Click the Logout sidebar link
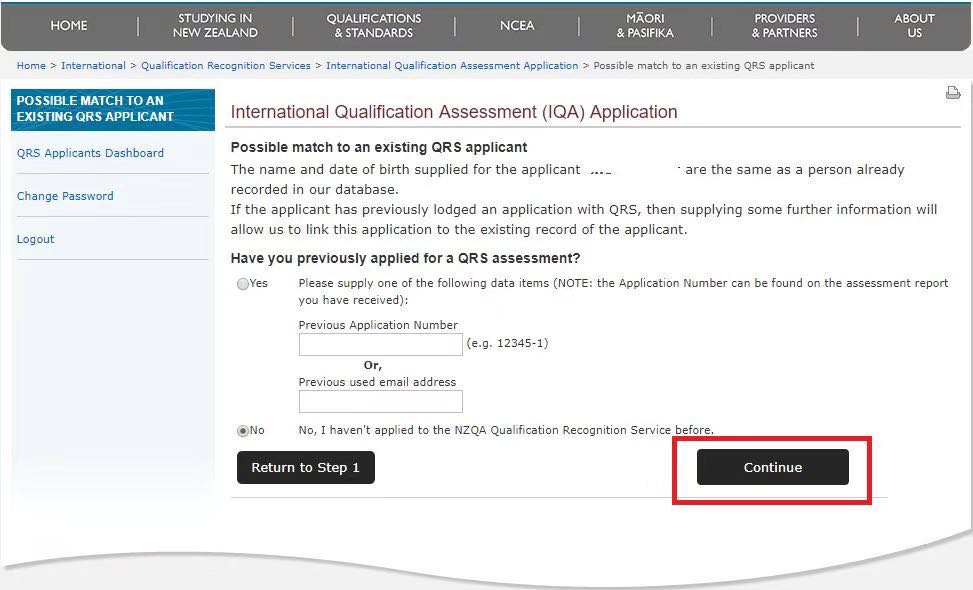Screen dimensions: 973x590 point(36,239)
